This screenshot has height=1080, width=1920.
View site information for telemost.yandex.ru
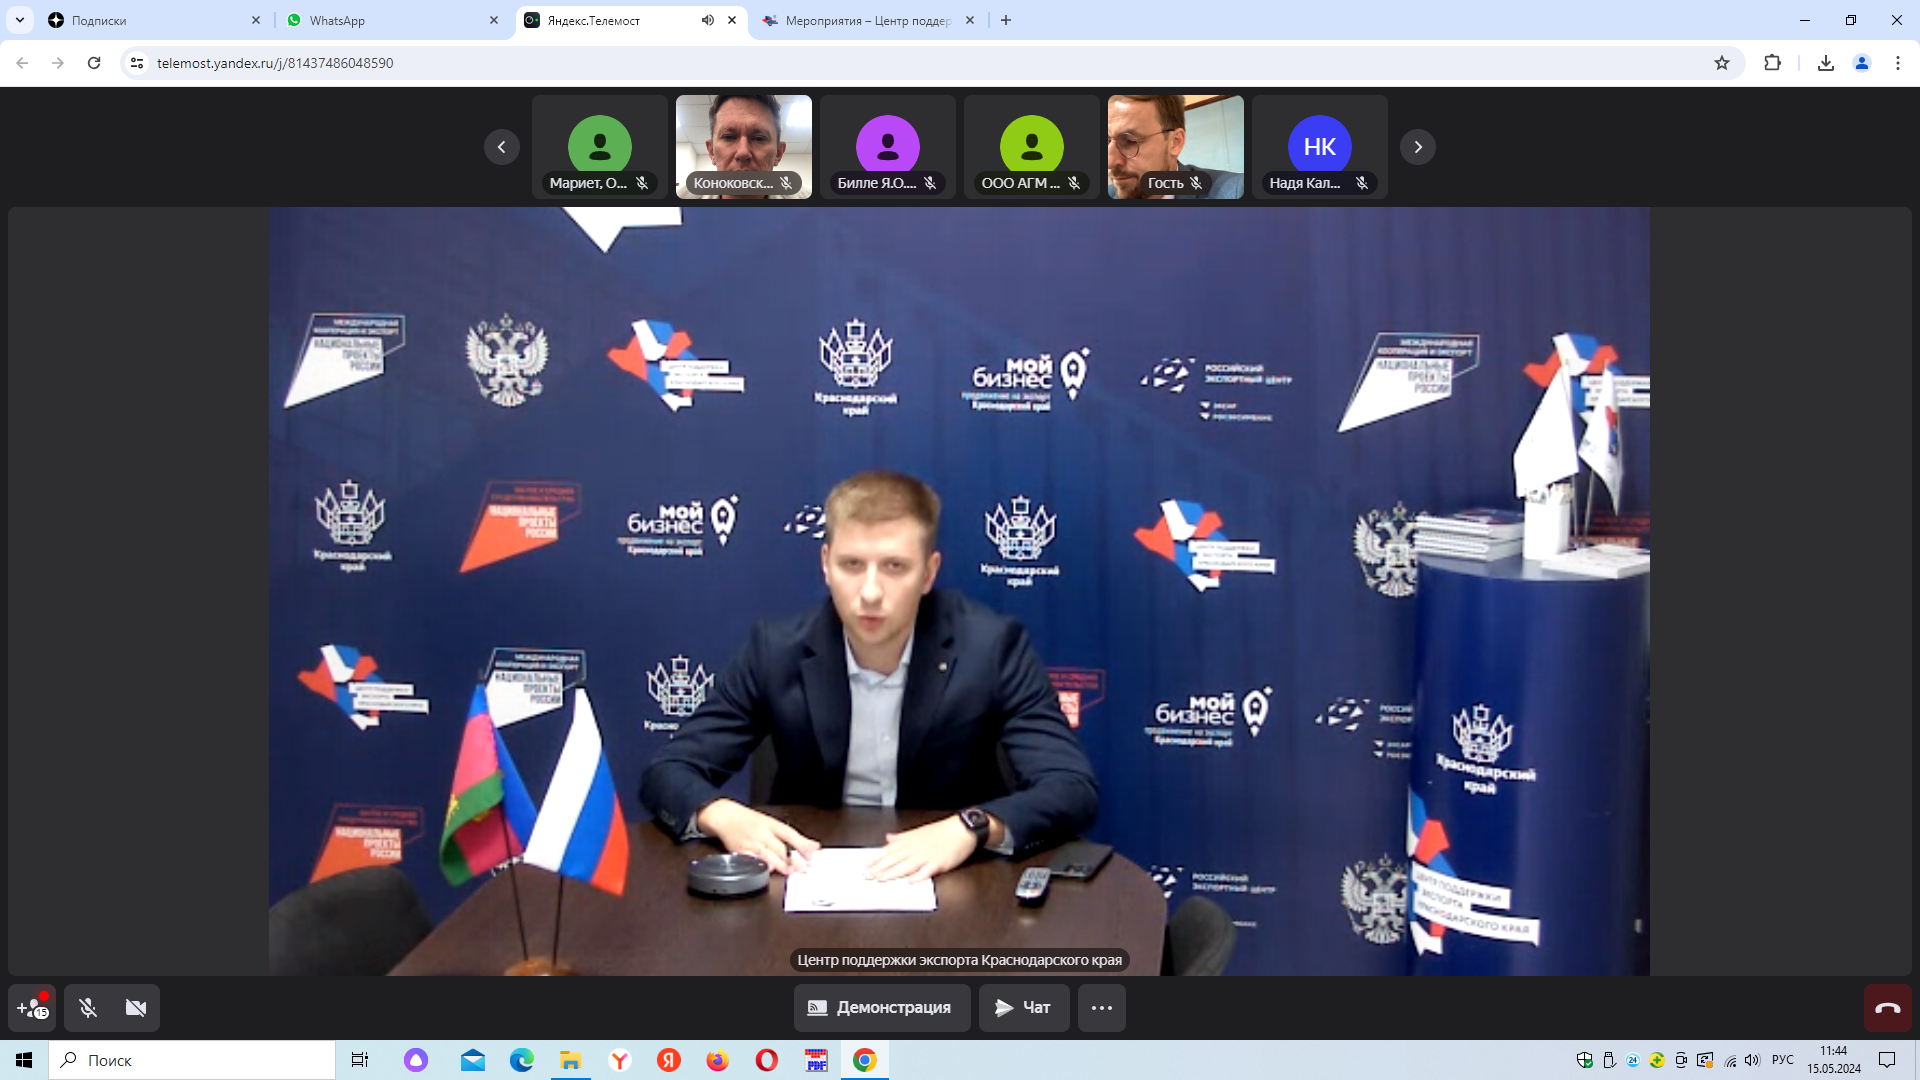[x=137, y=63]
